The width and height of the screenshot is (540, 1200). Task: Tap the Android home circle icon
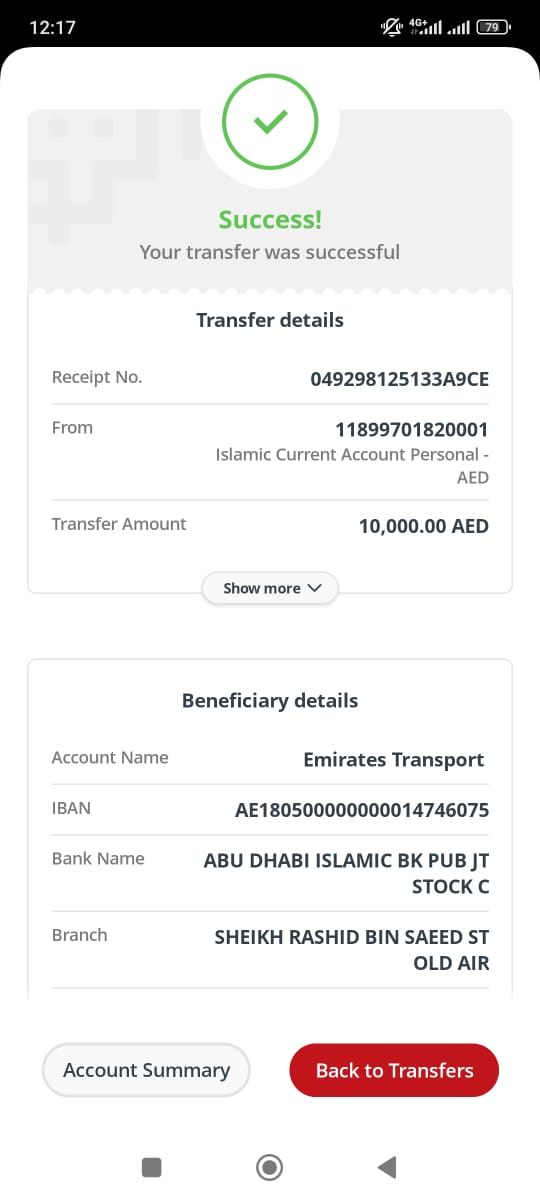point(270,1166)
